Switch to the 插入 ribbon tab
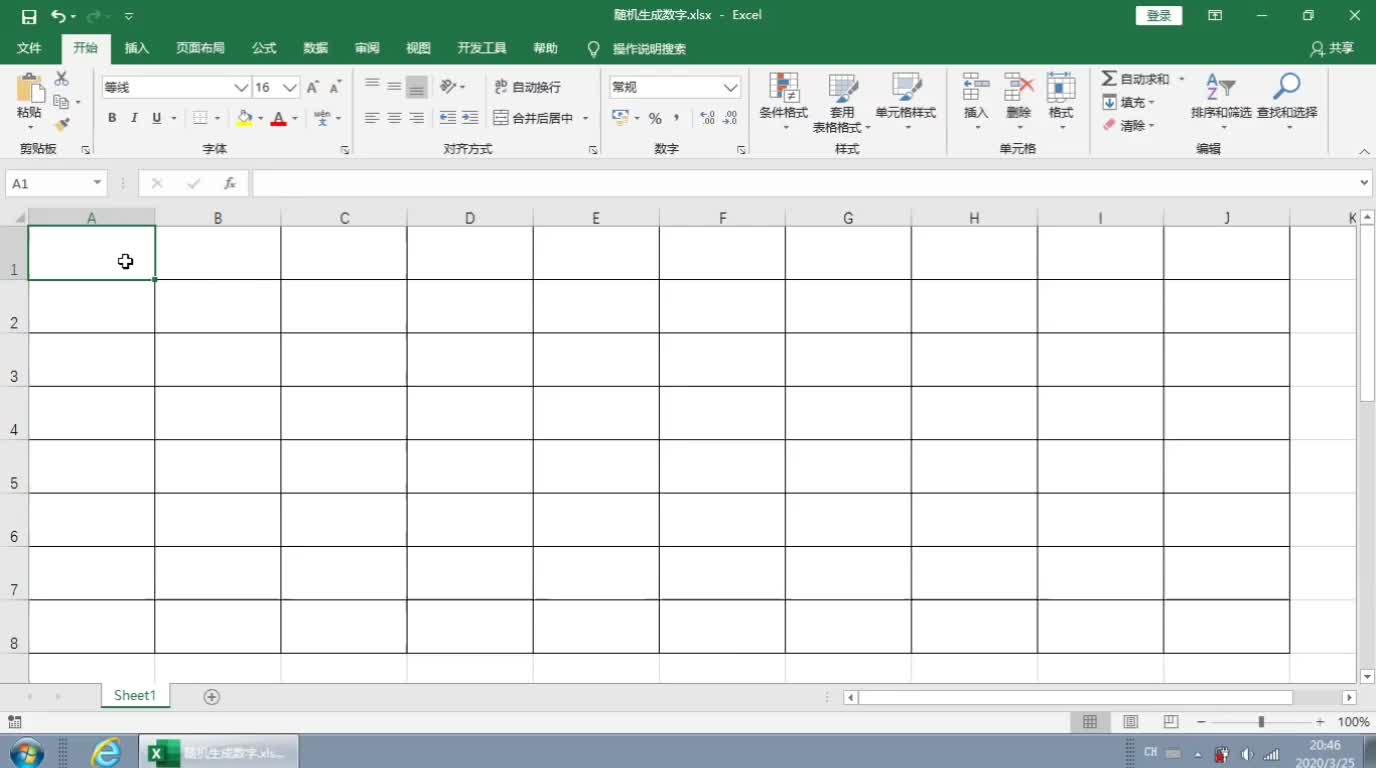The height and width of the screenshot is (768, 1376). click(x=136, y=47)
